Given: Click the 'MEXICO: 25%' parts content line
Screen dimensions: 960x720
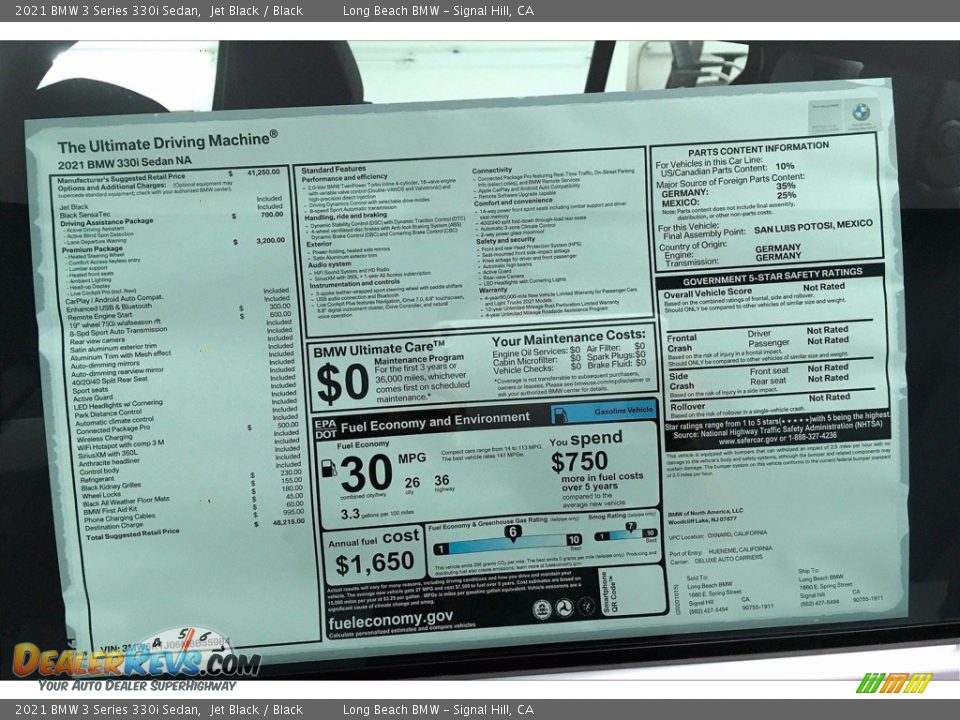Looking at the screenshot, I should [729, 199].
